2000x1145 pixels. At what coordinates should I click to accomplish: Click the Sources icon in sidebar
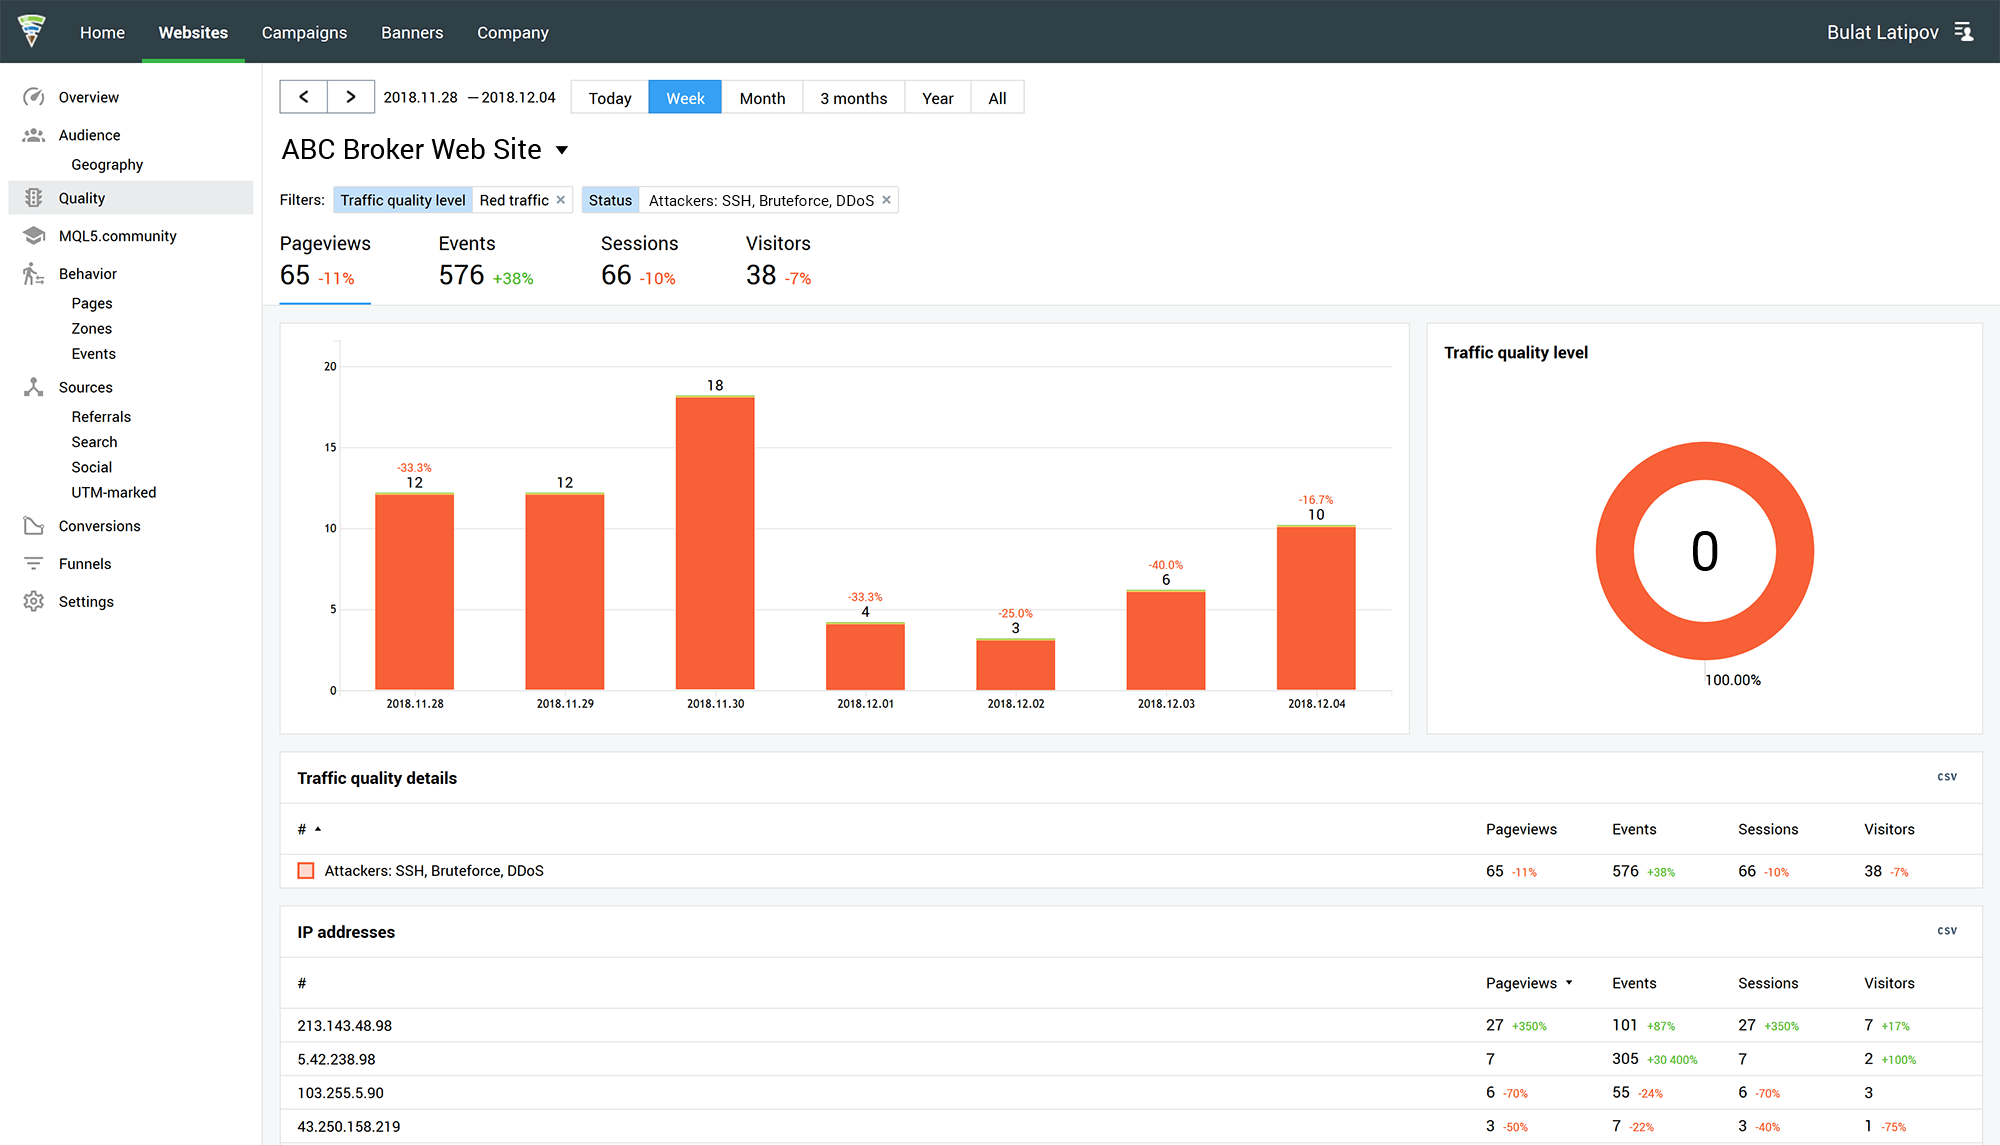(33, 386)
